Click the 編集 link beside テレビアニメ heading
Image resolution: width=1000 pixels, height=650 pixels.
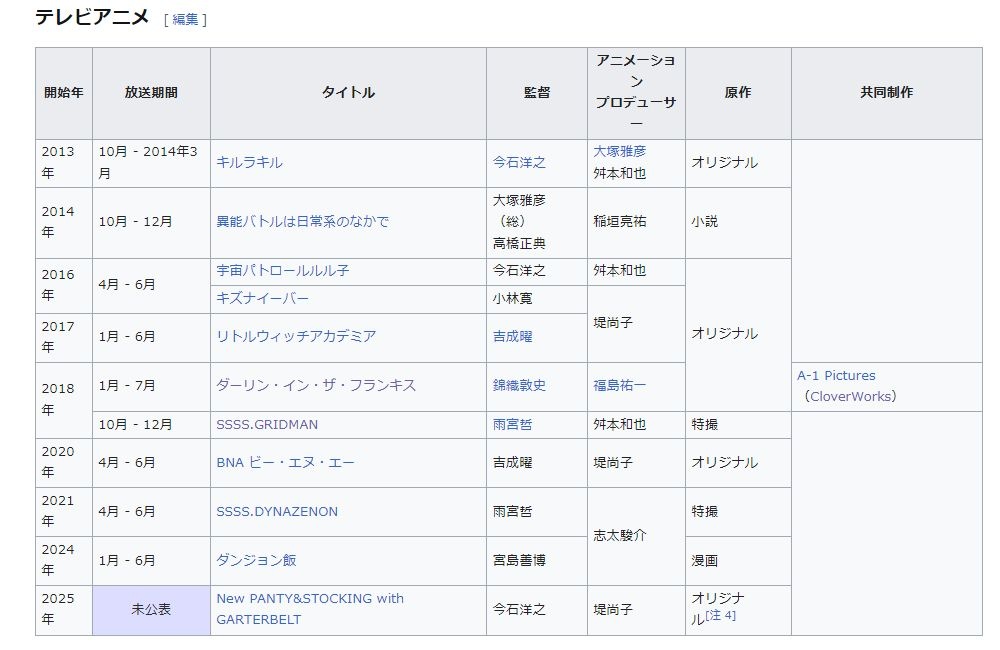(185, 20)
